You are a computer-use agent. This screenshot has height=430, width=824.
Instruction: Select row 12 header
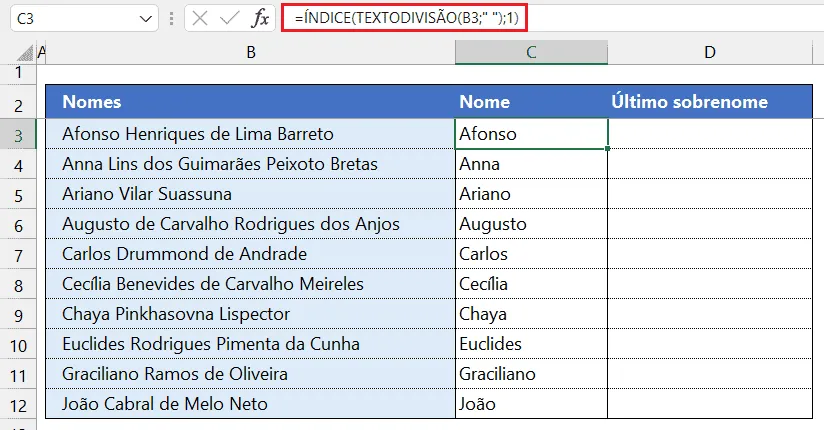point(18,405)
